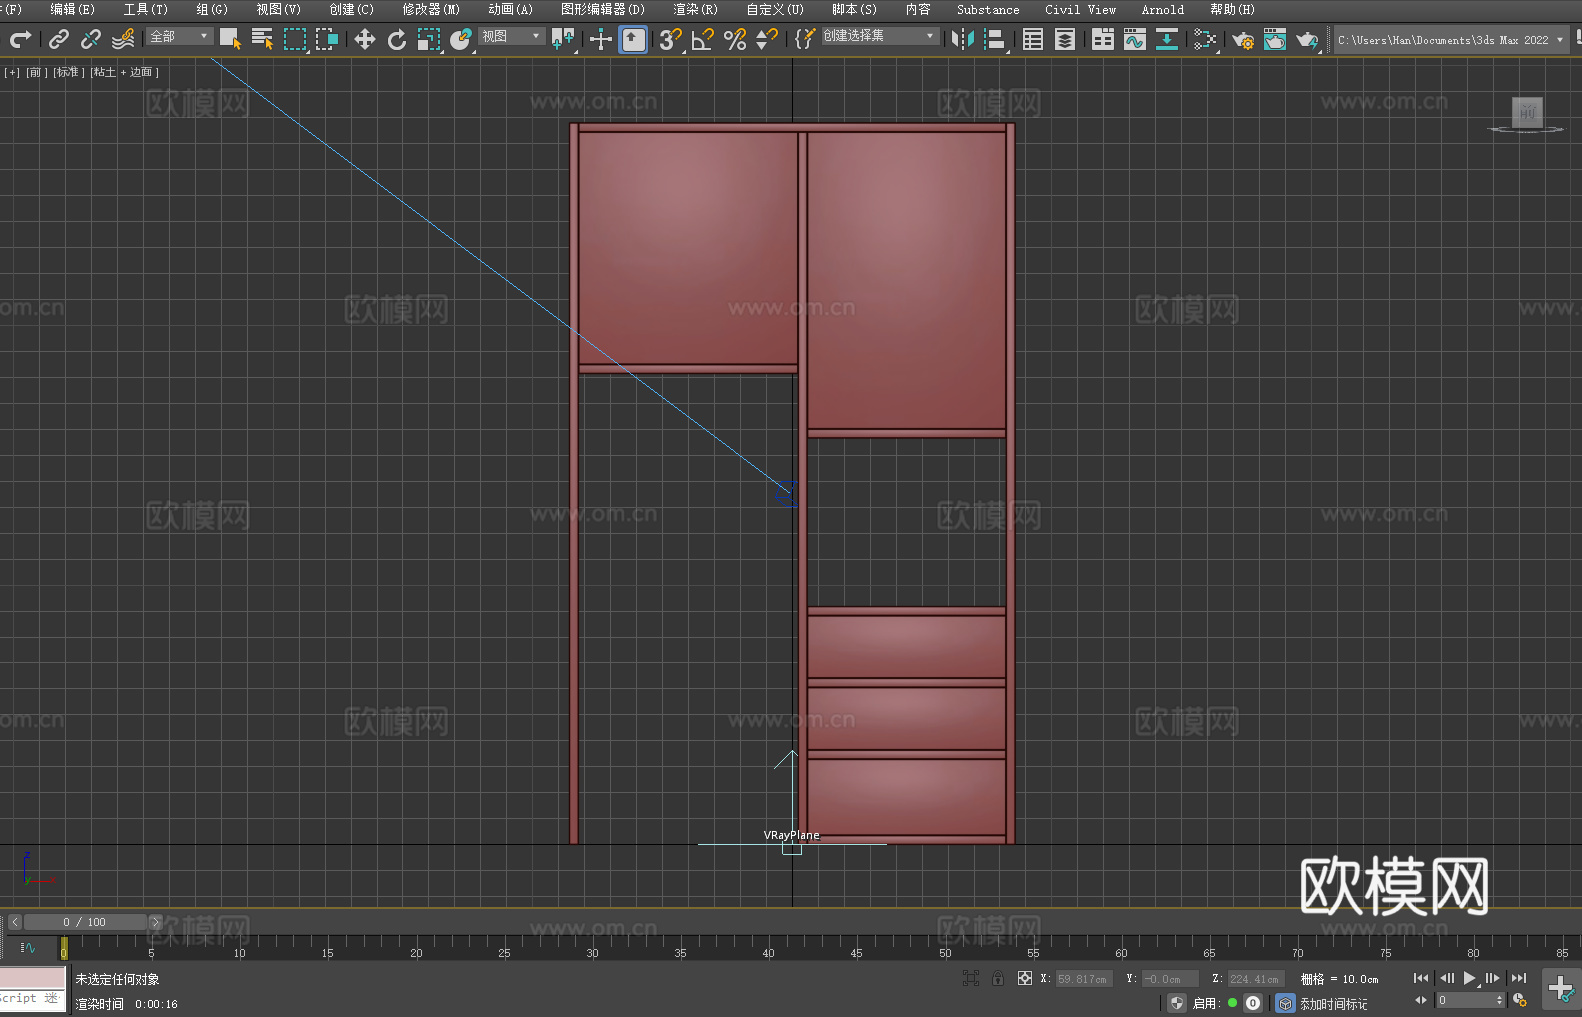Screen dimensions: 1582x1017
Task: Toggle Percent Snap button
Action: (735, 39)
